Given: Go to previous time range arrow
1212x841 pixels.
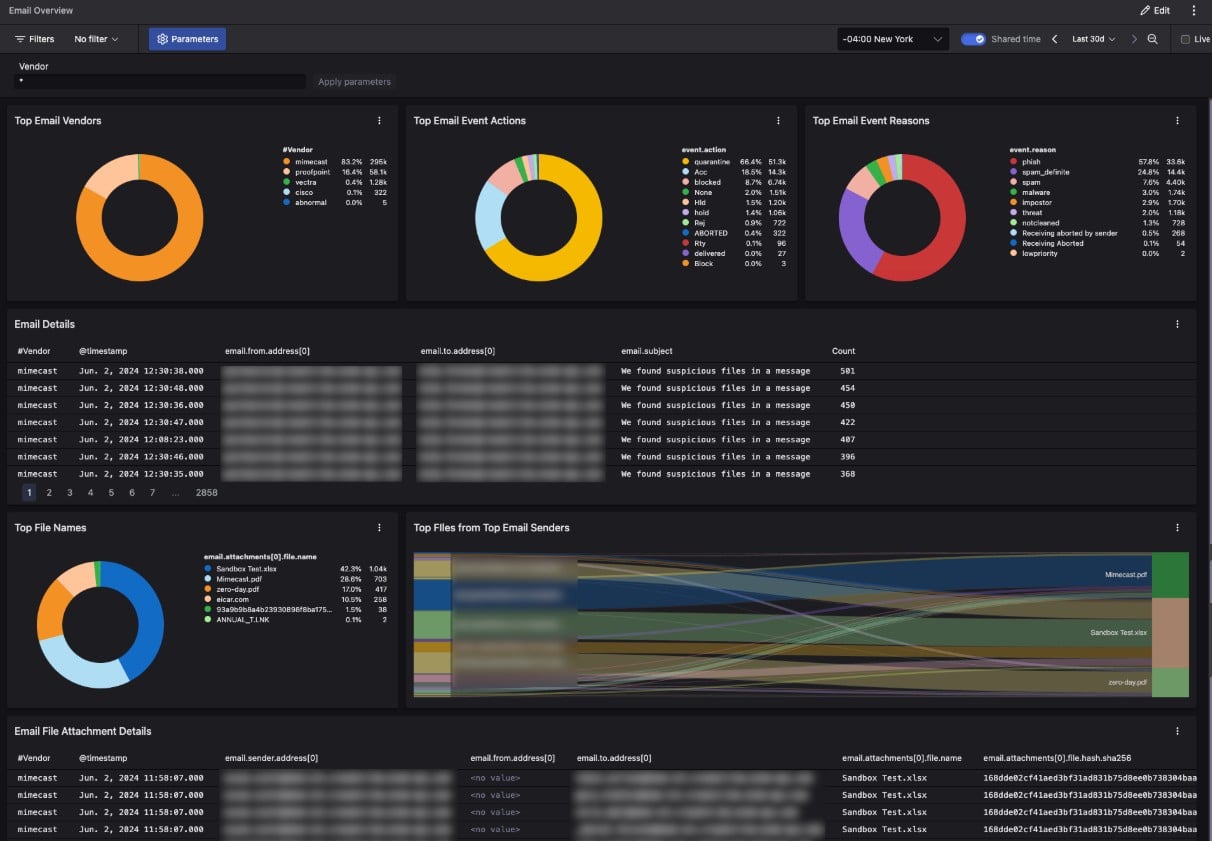Looking at the screenshot, I should coord(1054,39).
